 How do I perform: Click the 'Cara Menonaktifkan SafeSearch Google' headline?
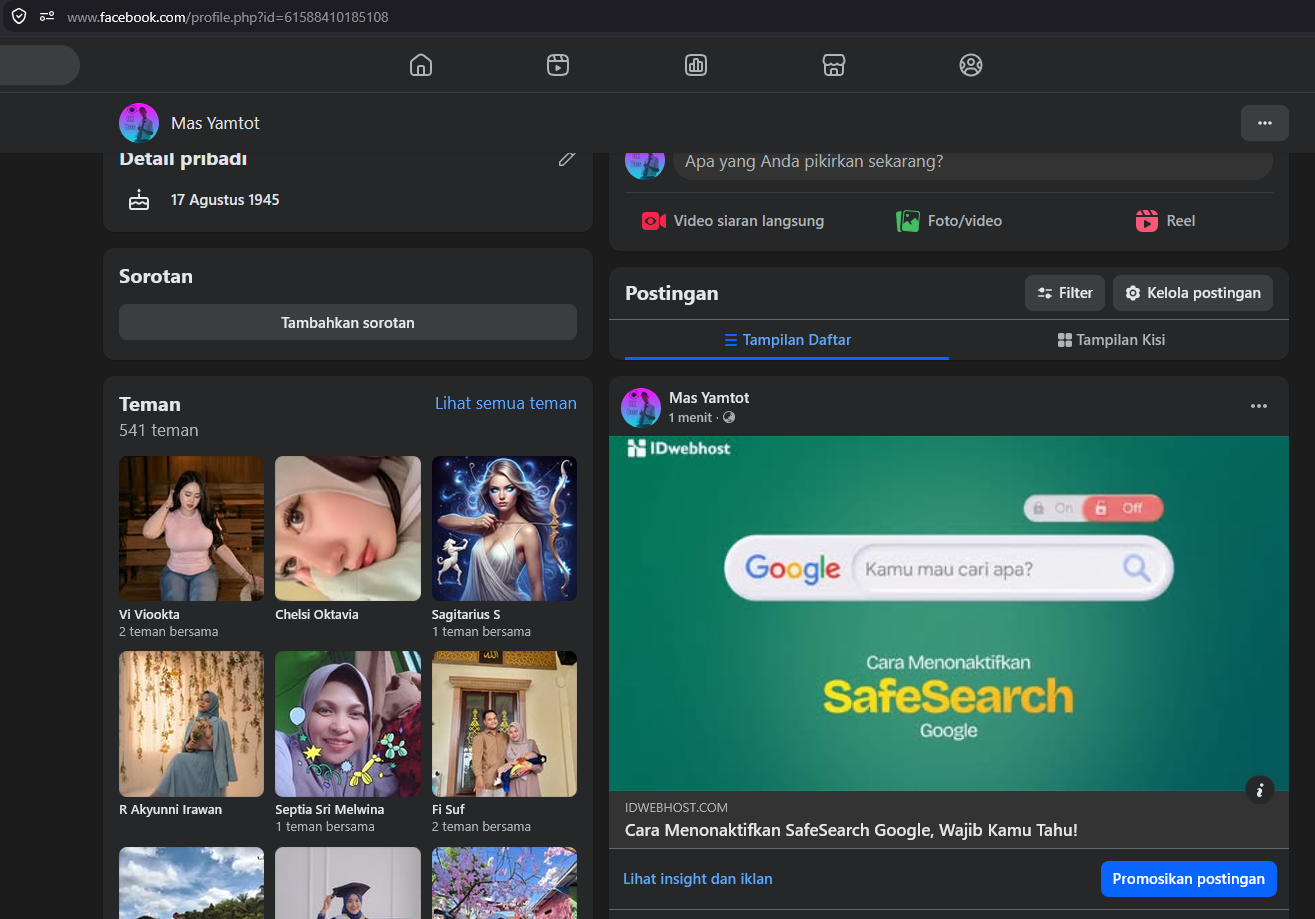tap(851, 830)
